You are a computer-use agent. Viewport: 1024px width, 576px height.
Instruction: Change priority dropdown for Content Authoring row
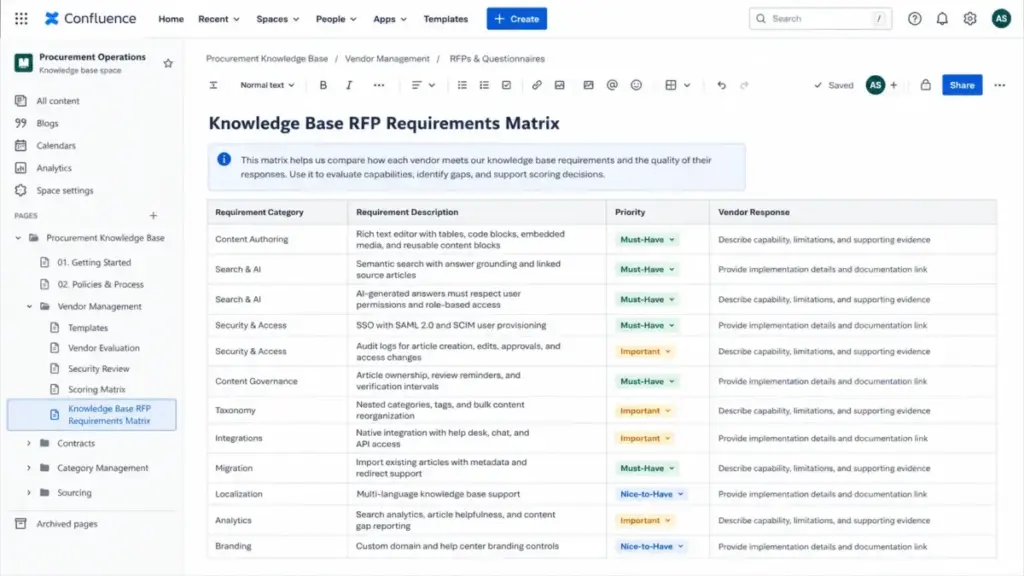click(647, 240)
